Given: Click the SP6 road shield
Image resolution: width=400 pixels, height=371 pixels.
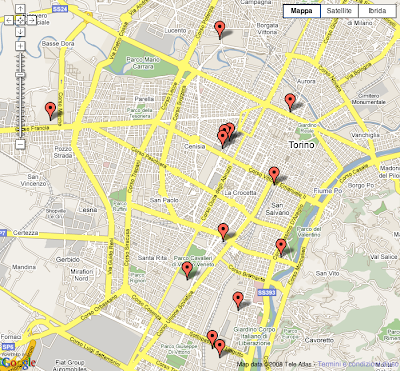Looking at the screenshot, I should coord(8,347).
